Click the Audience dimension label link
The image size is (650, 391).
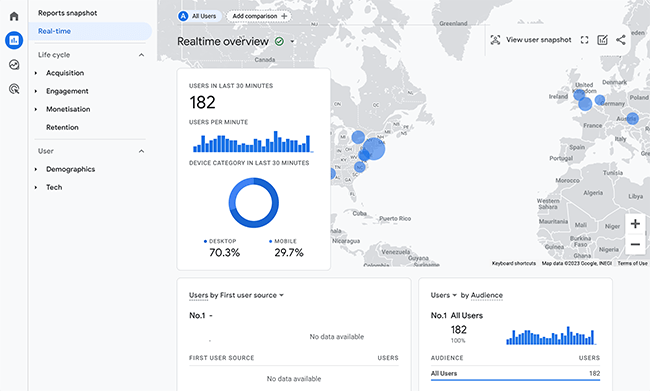tap(487, 295)
